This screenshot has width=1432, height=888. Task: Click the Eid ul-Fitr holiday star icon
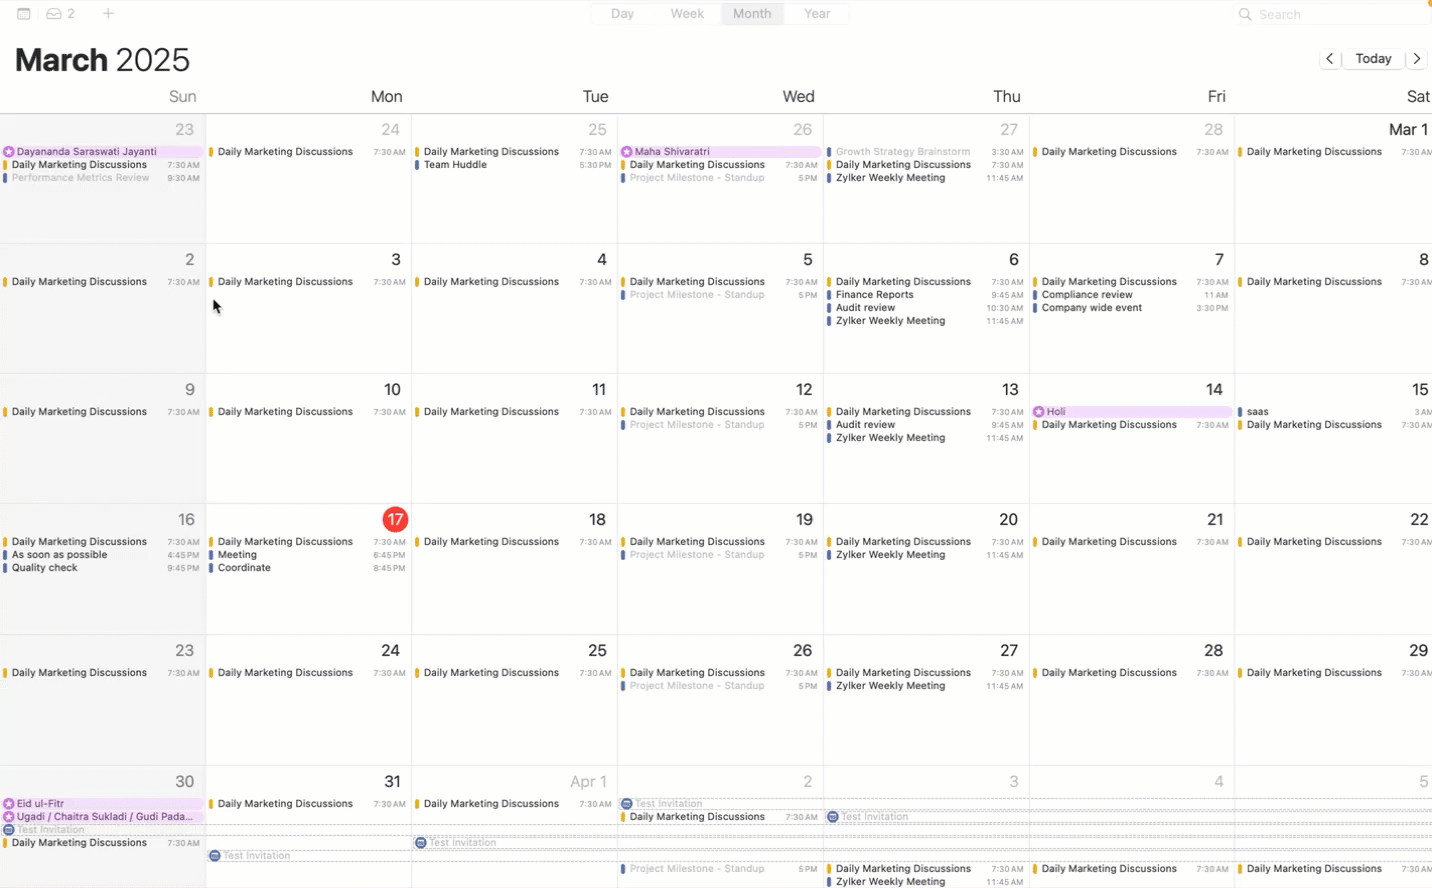[9, 804]
